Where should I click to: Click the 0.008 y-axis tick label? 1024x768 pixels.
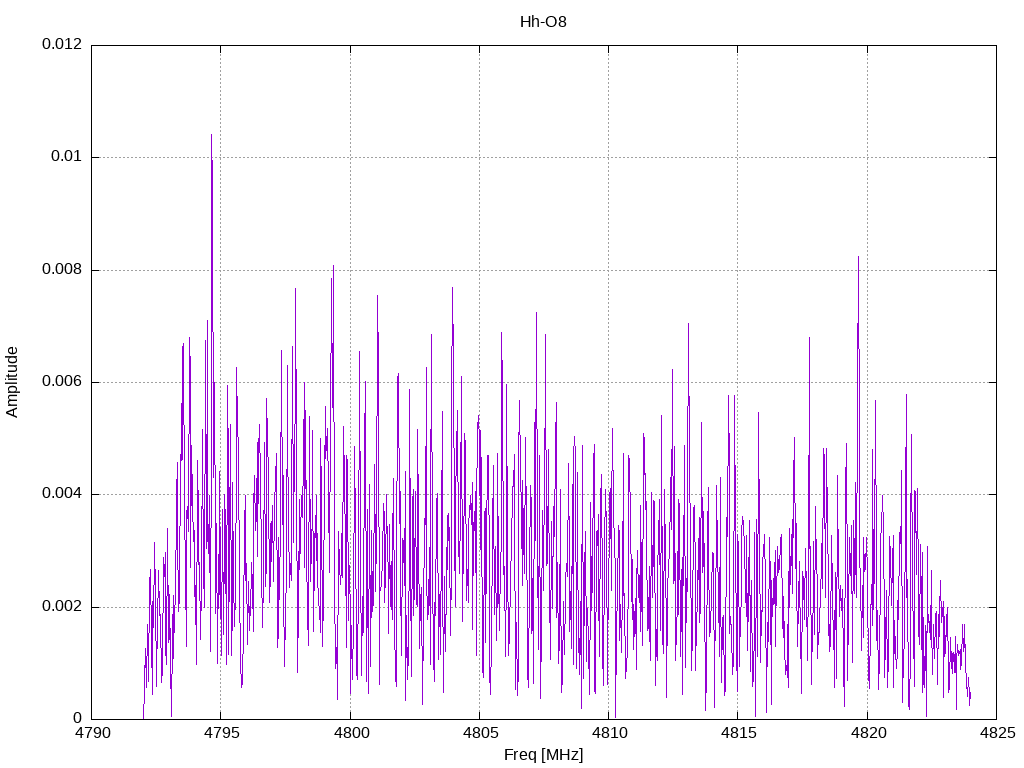pos(62,269)
